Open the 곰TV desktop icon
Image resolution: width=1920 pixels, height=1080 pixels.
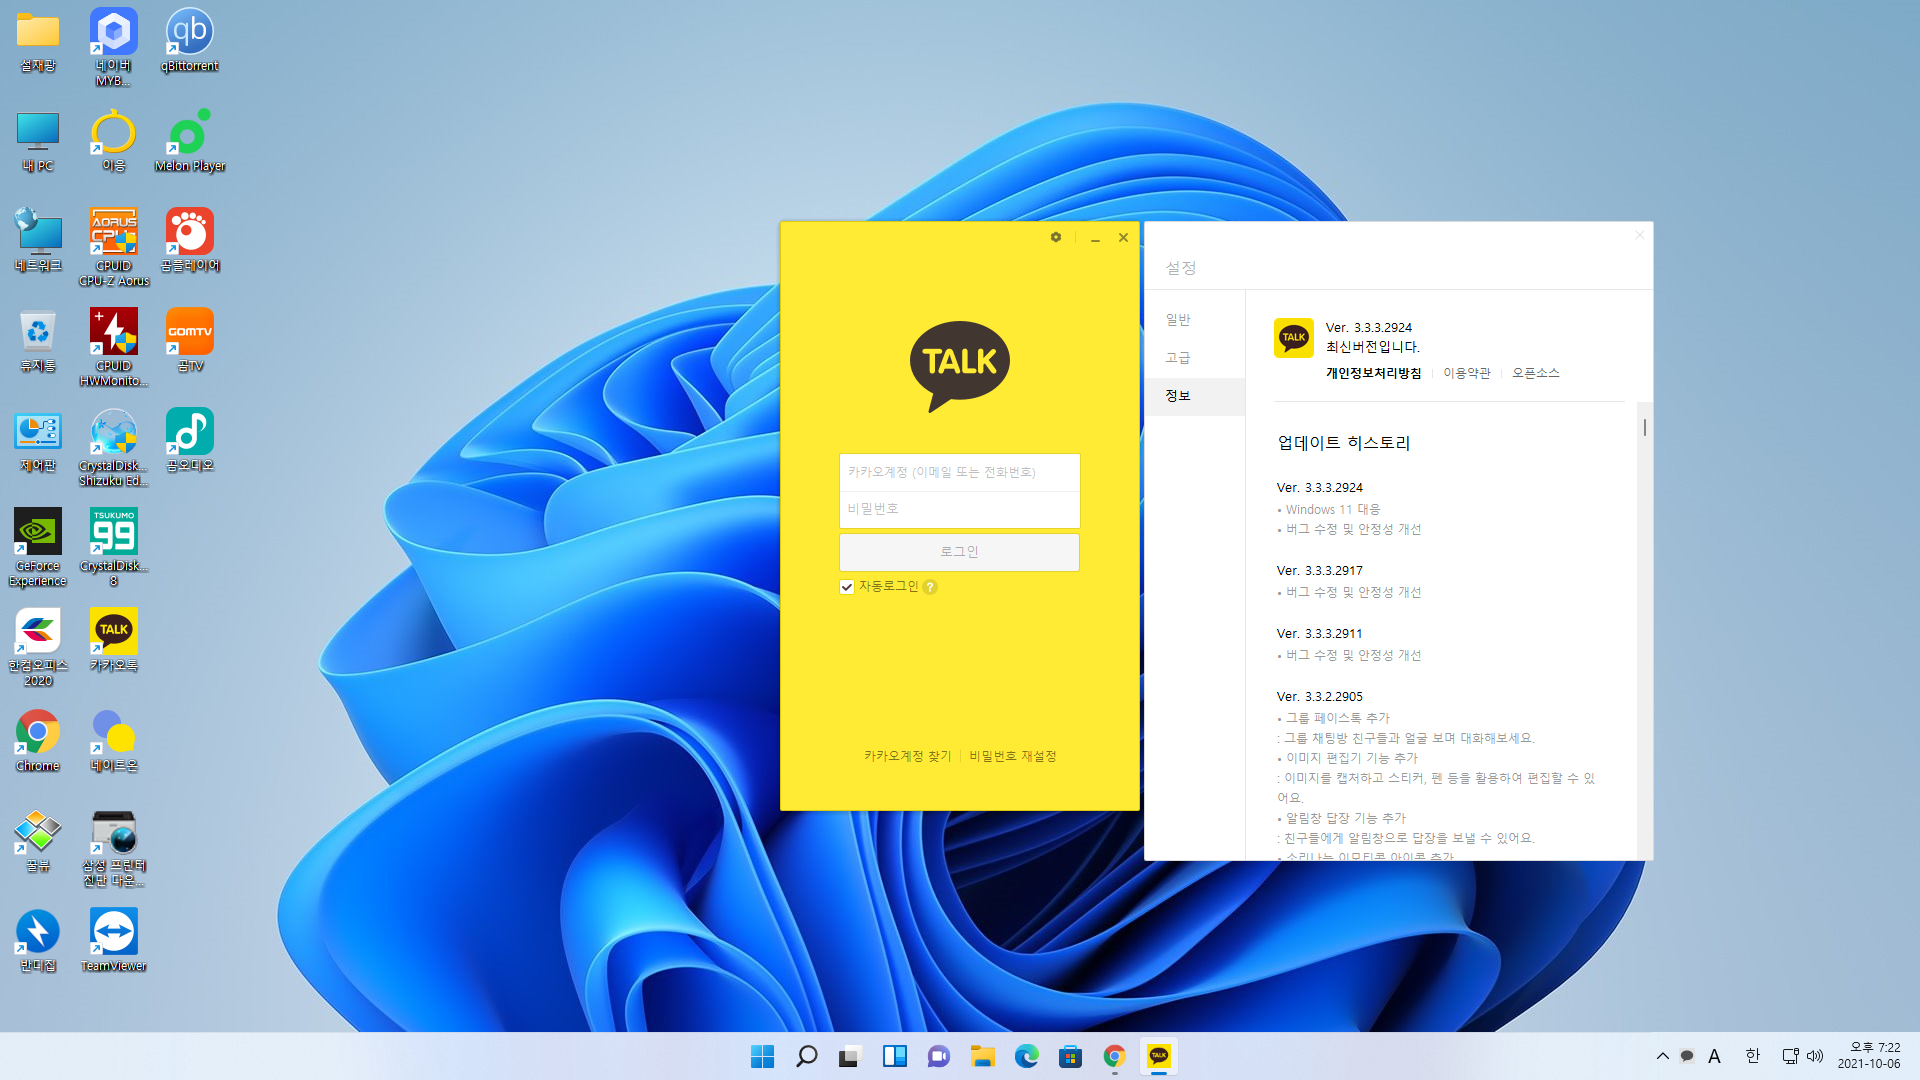(189, 340)
